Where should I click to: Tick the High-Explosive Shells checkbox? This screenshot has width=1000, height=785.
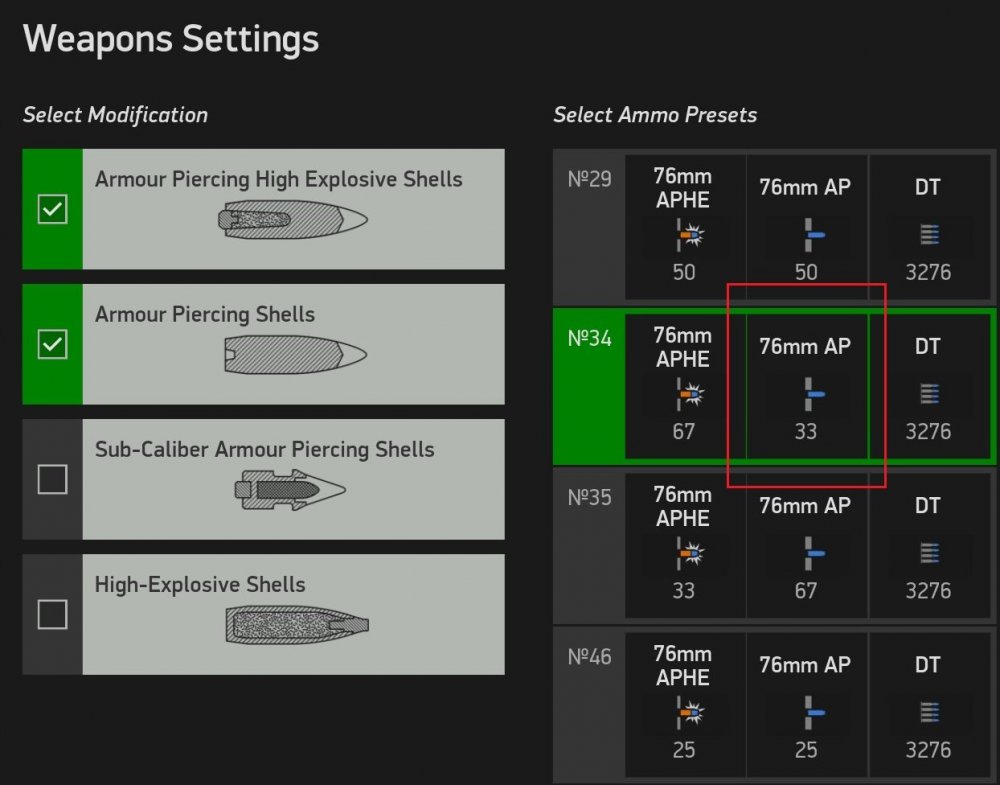pyautogui.click(x=52, y=614)
